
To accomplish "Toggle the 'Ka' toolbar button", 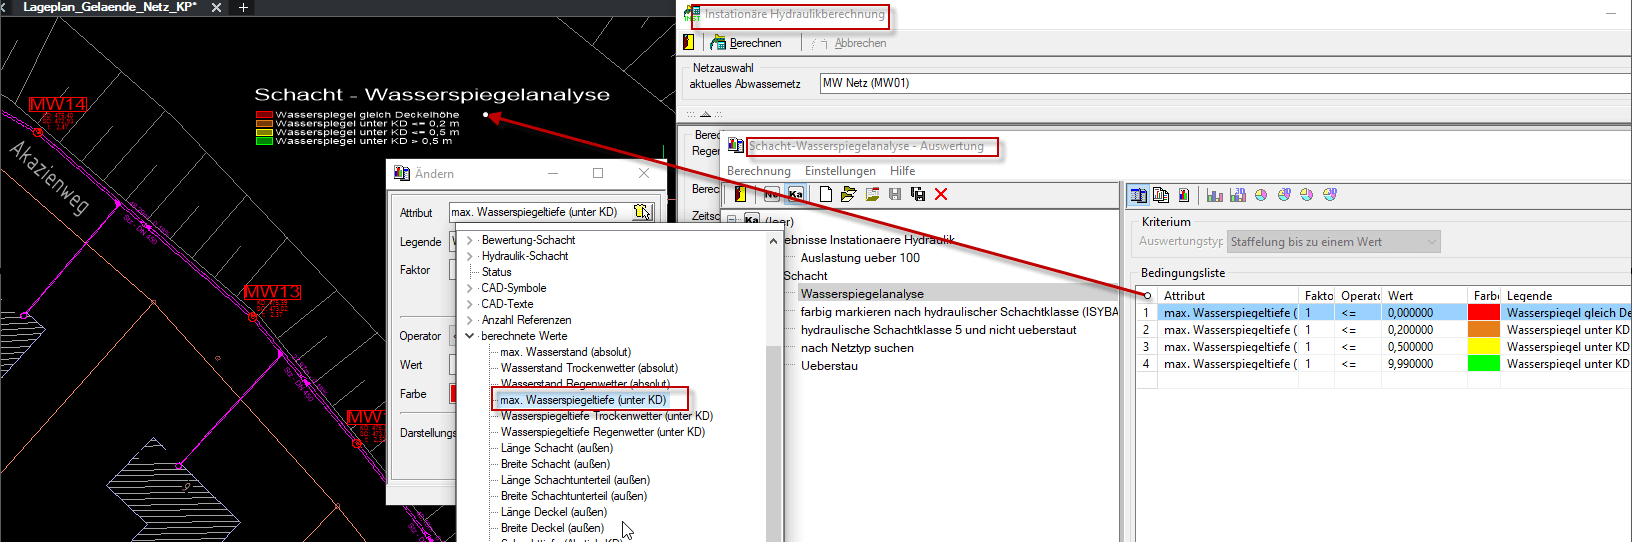I will pos(795,194).
